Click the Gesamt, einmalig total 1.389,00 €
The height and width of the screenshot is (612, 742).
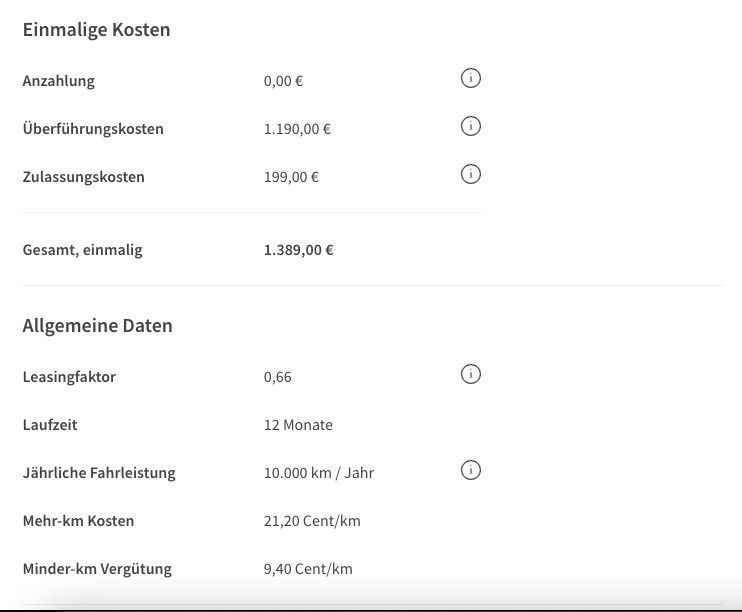click(x=298, y=250)
